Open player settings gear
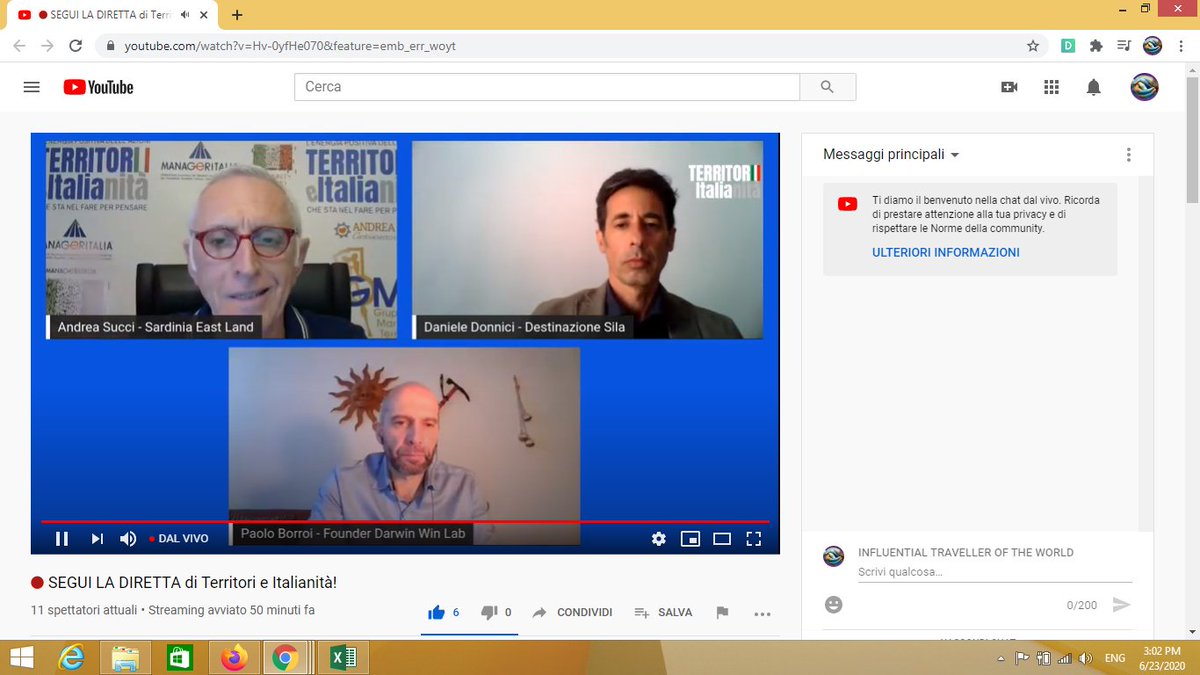The image size is (1200, 675). [x=658, y=538]
